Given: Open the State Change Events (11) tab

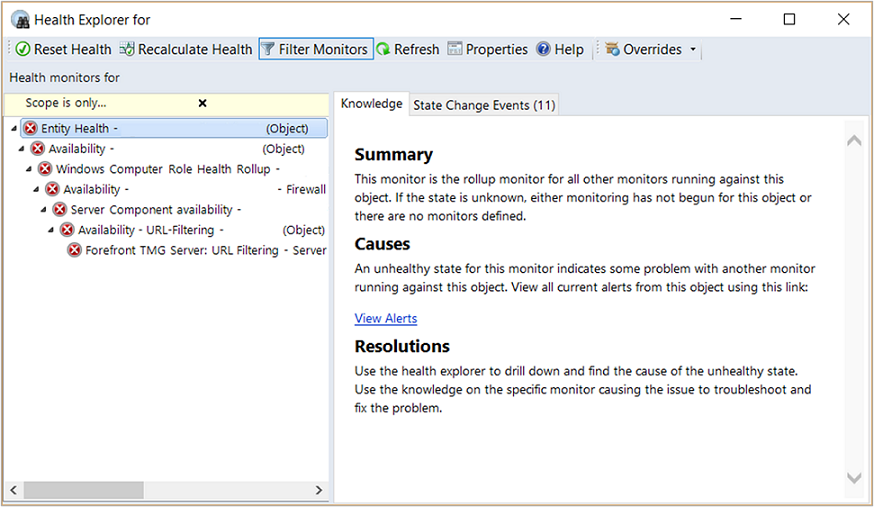Looking at the screenshot, I should pos(484,105).
